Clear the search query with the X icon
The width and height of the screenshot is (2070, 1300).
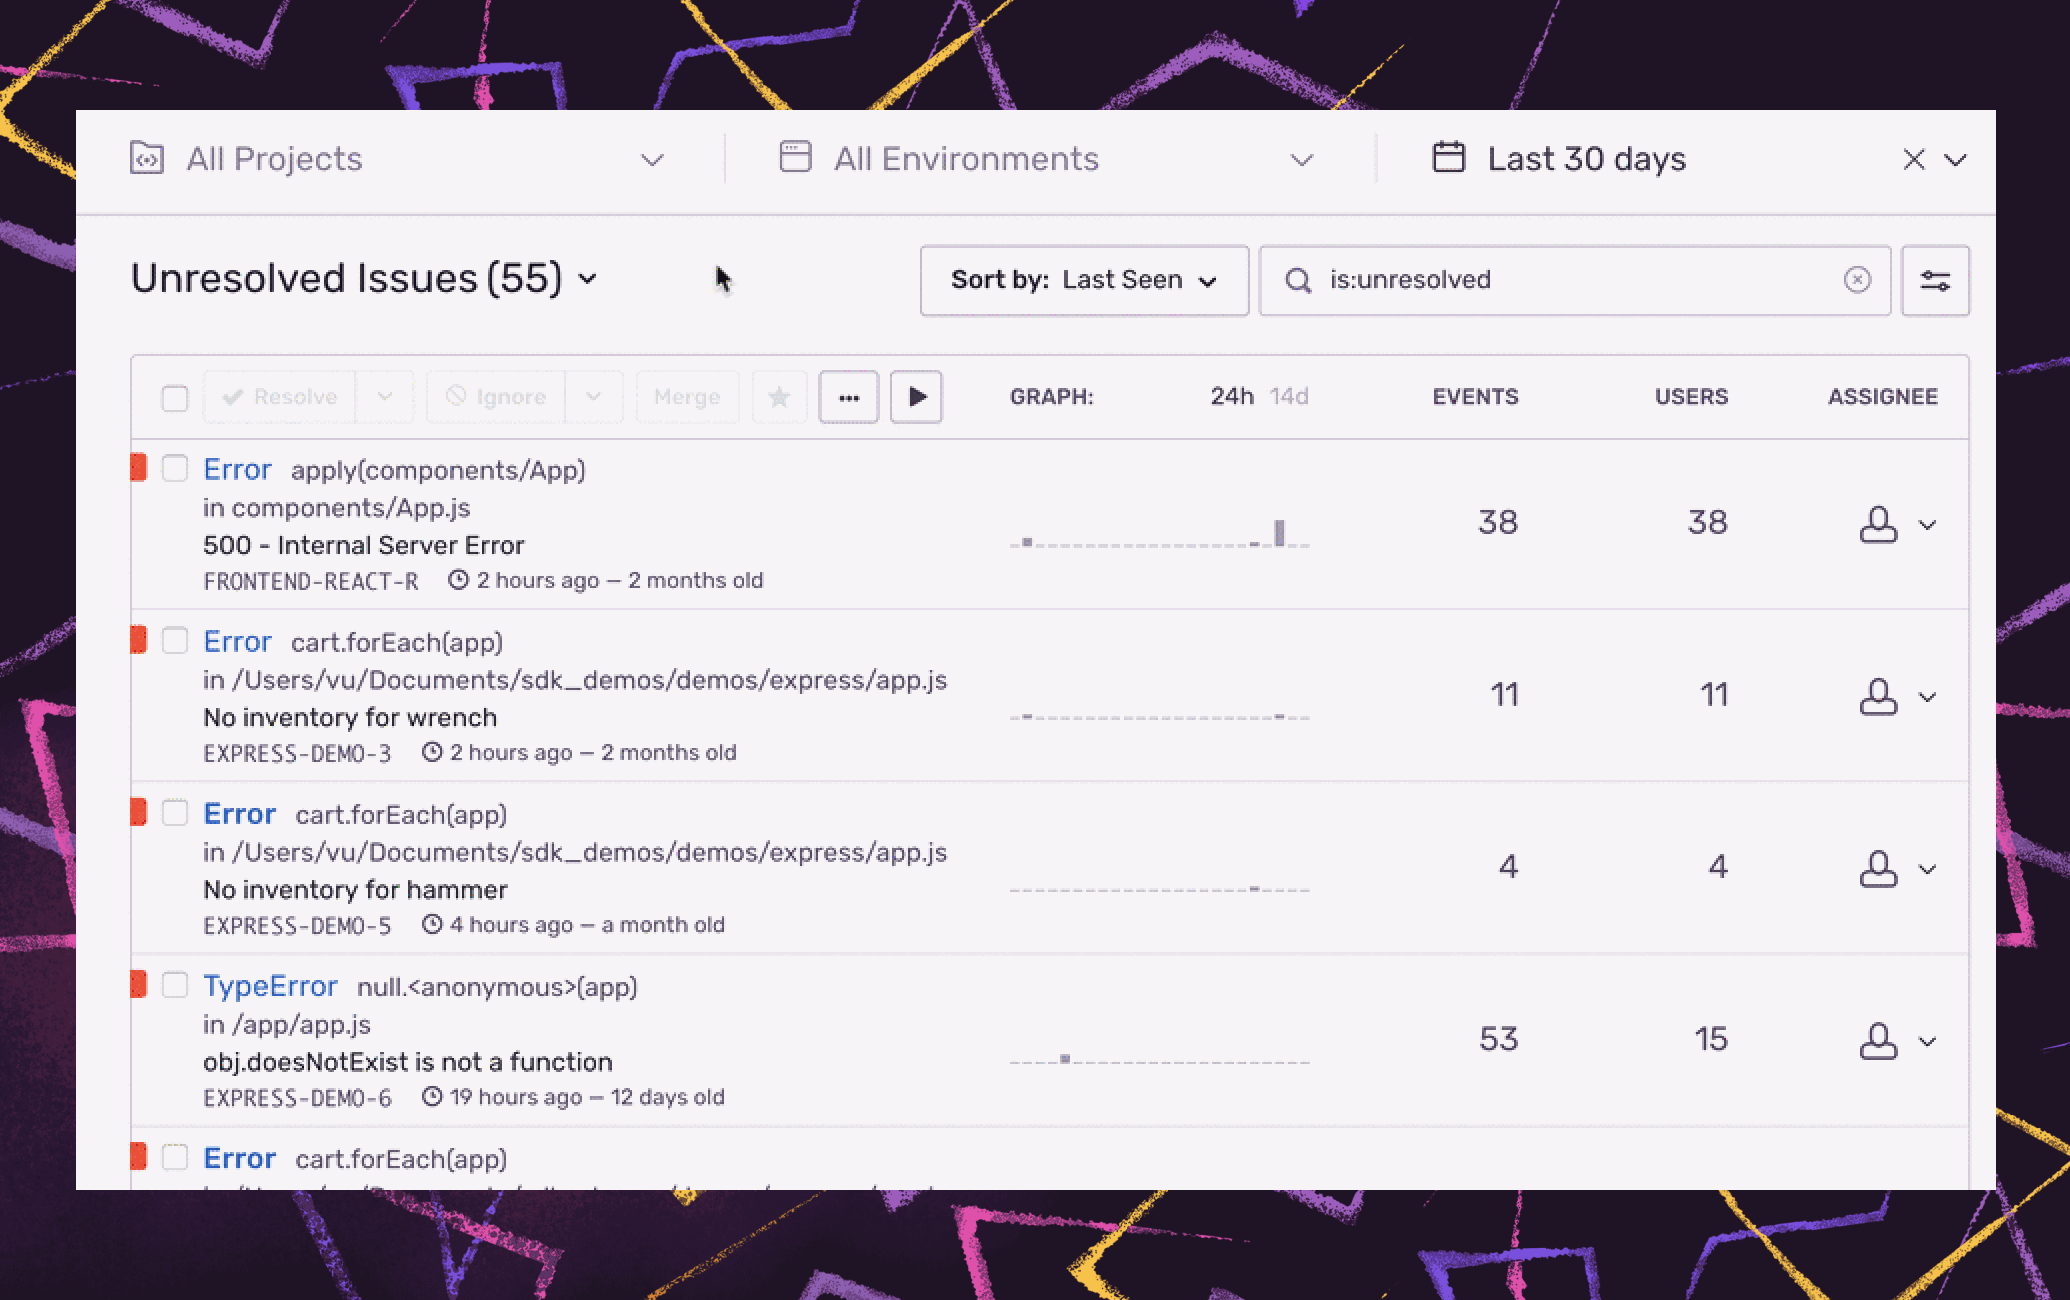pyautogui.click(x=1857, y=280)
